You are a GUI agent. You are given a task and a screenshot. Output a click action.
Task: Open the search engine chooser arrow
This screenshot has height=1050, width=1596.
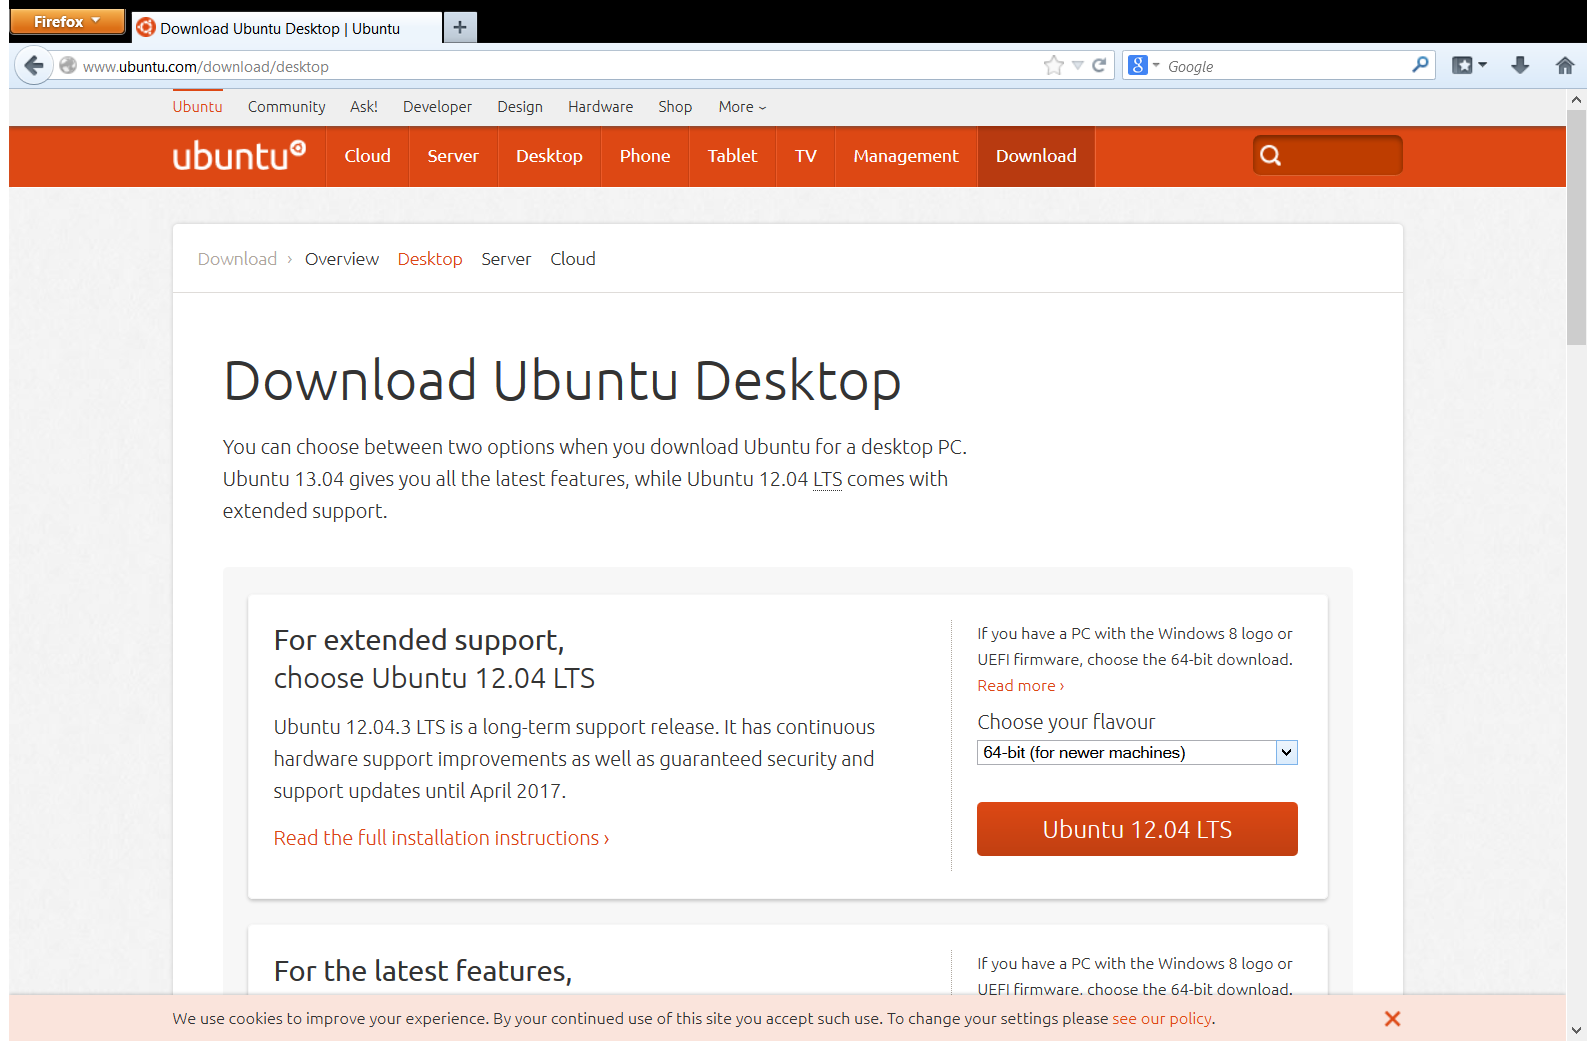click(1156, 66)
